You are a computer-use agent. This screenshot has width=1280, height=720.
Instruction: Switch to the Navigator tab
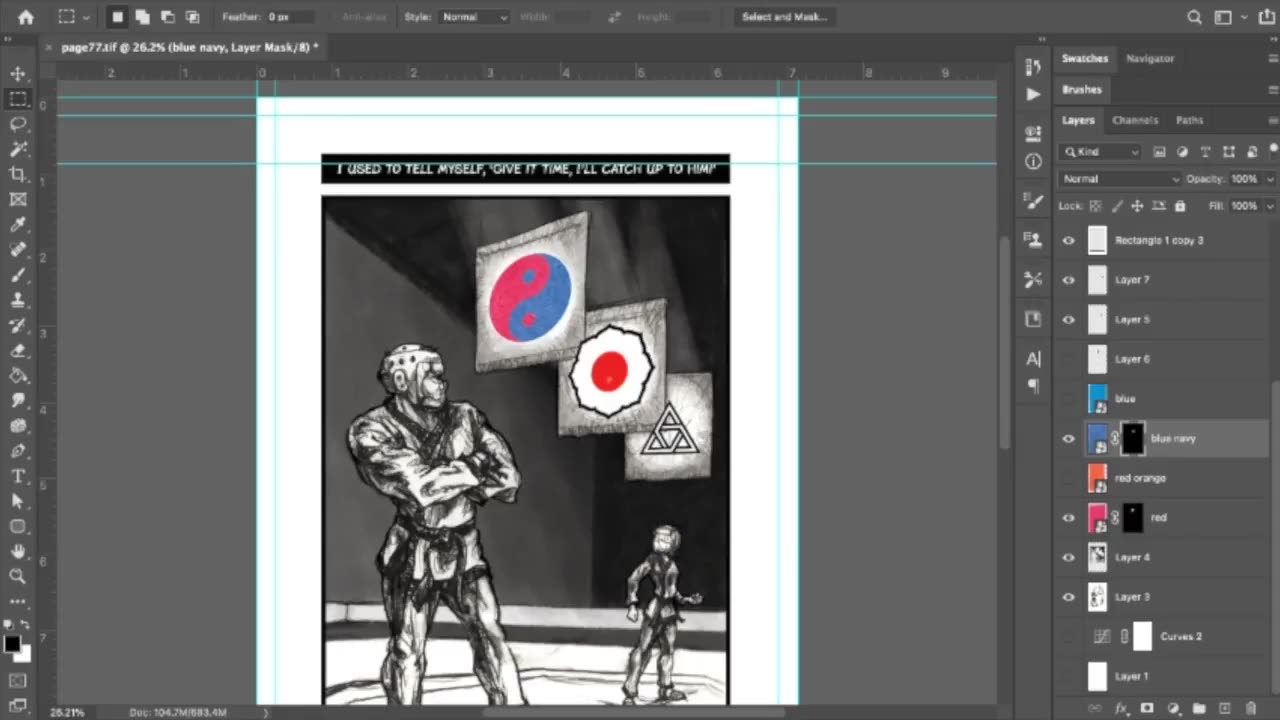(x=1150, y=58)
